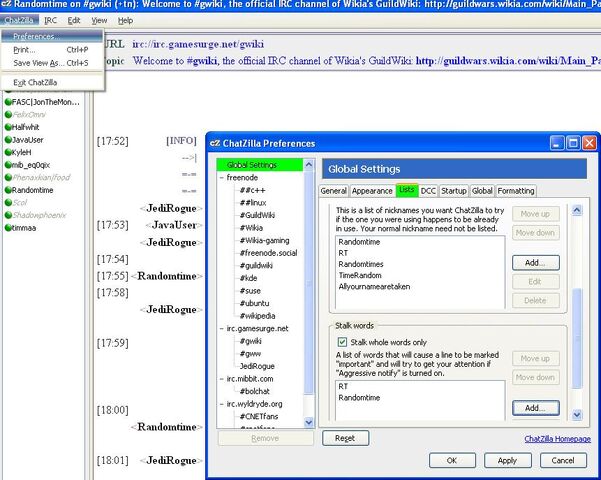Click green status icon beside timmaa

[x=8, y=228]
